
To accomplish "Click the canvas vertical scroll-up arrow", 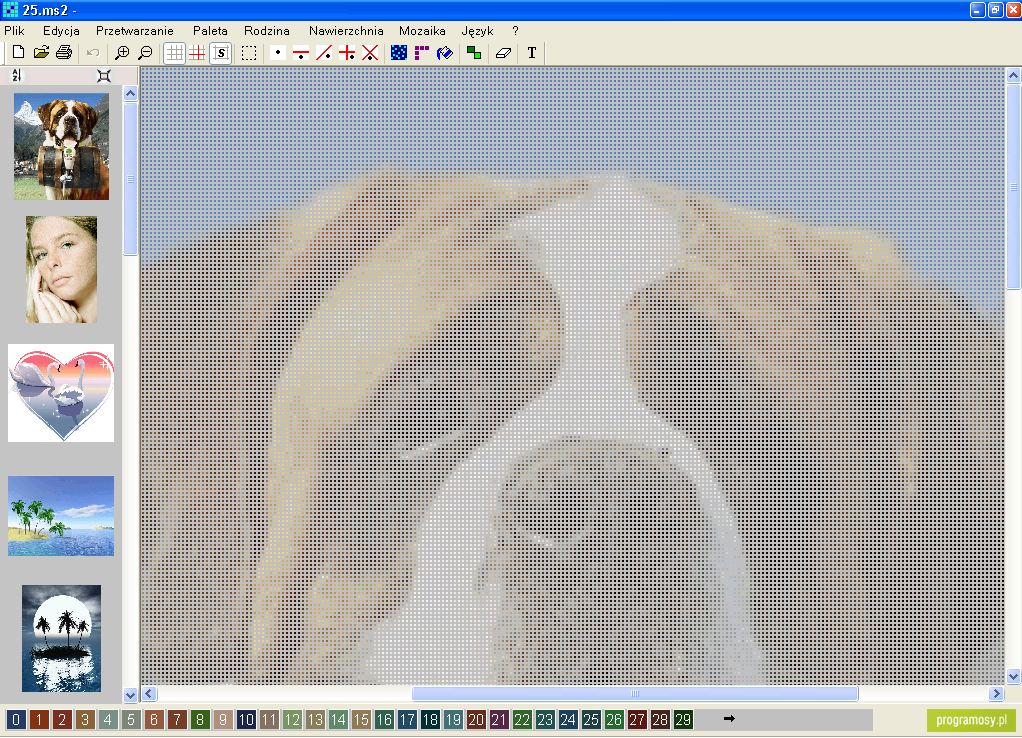I will [x=1014, y=76].
